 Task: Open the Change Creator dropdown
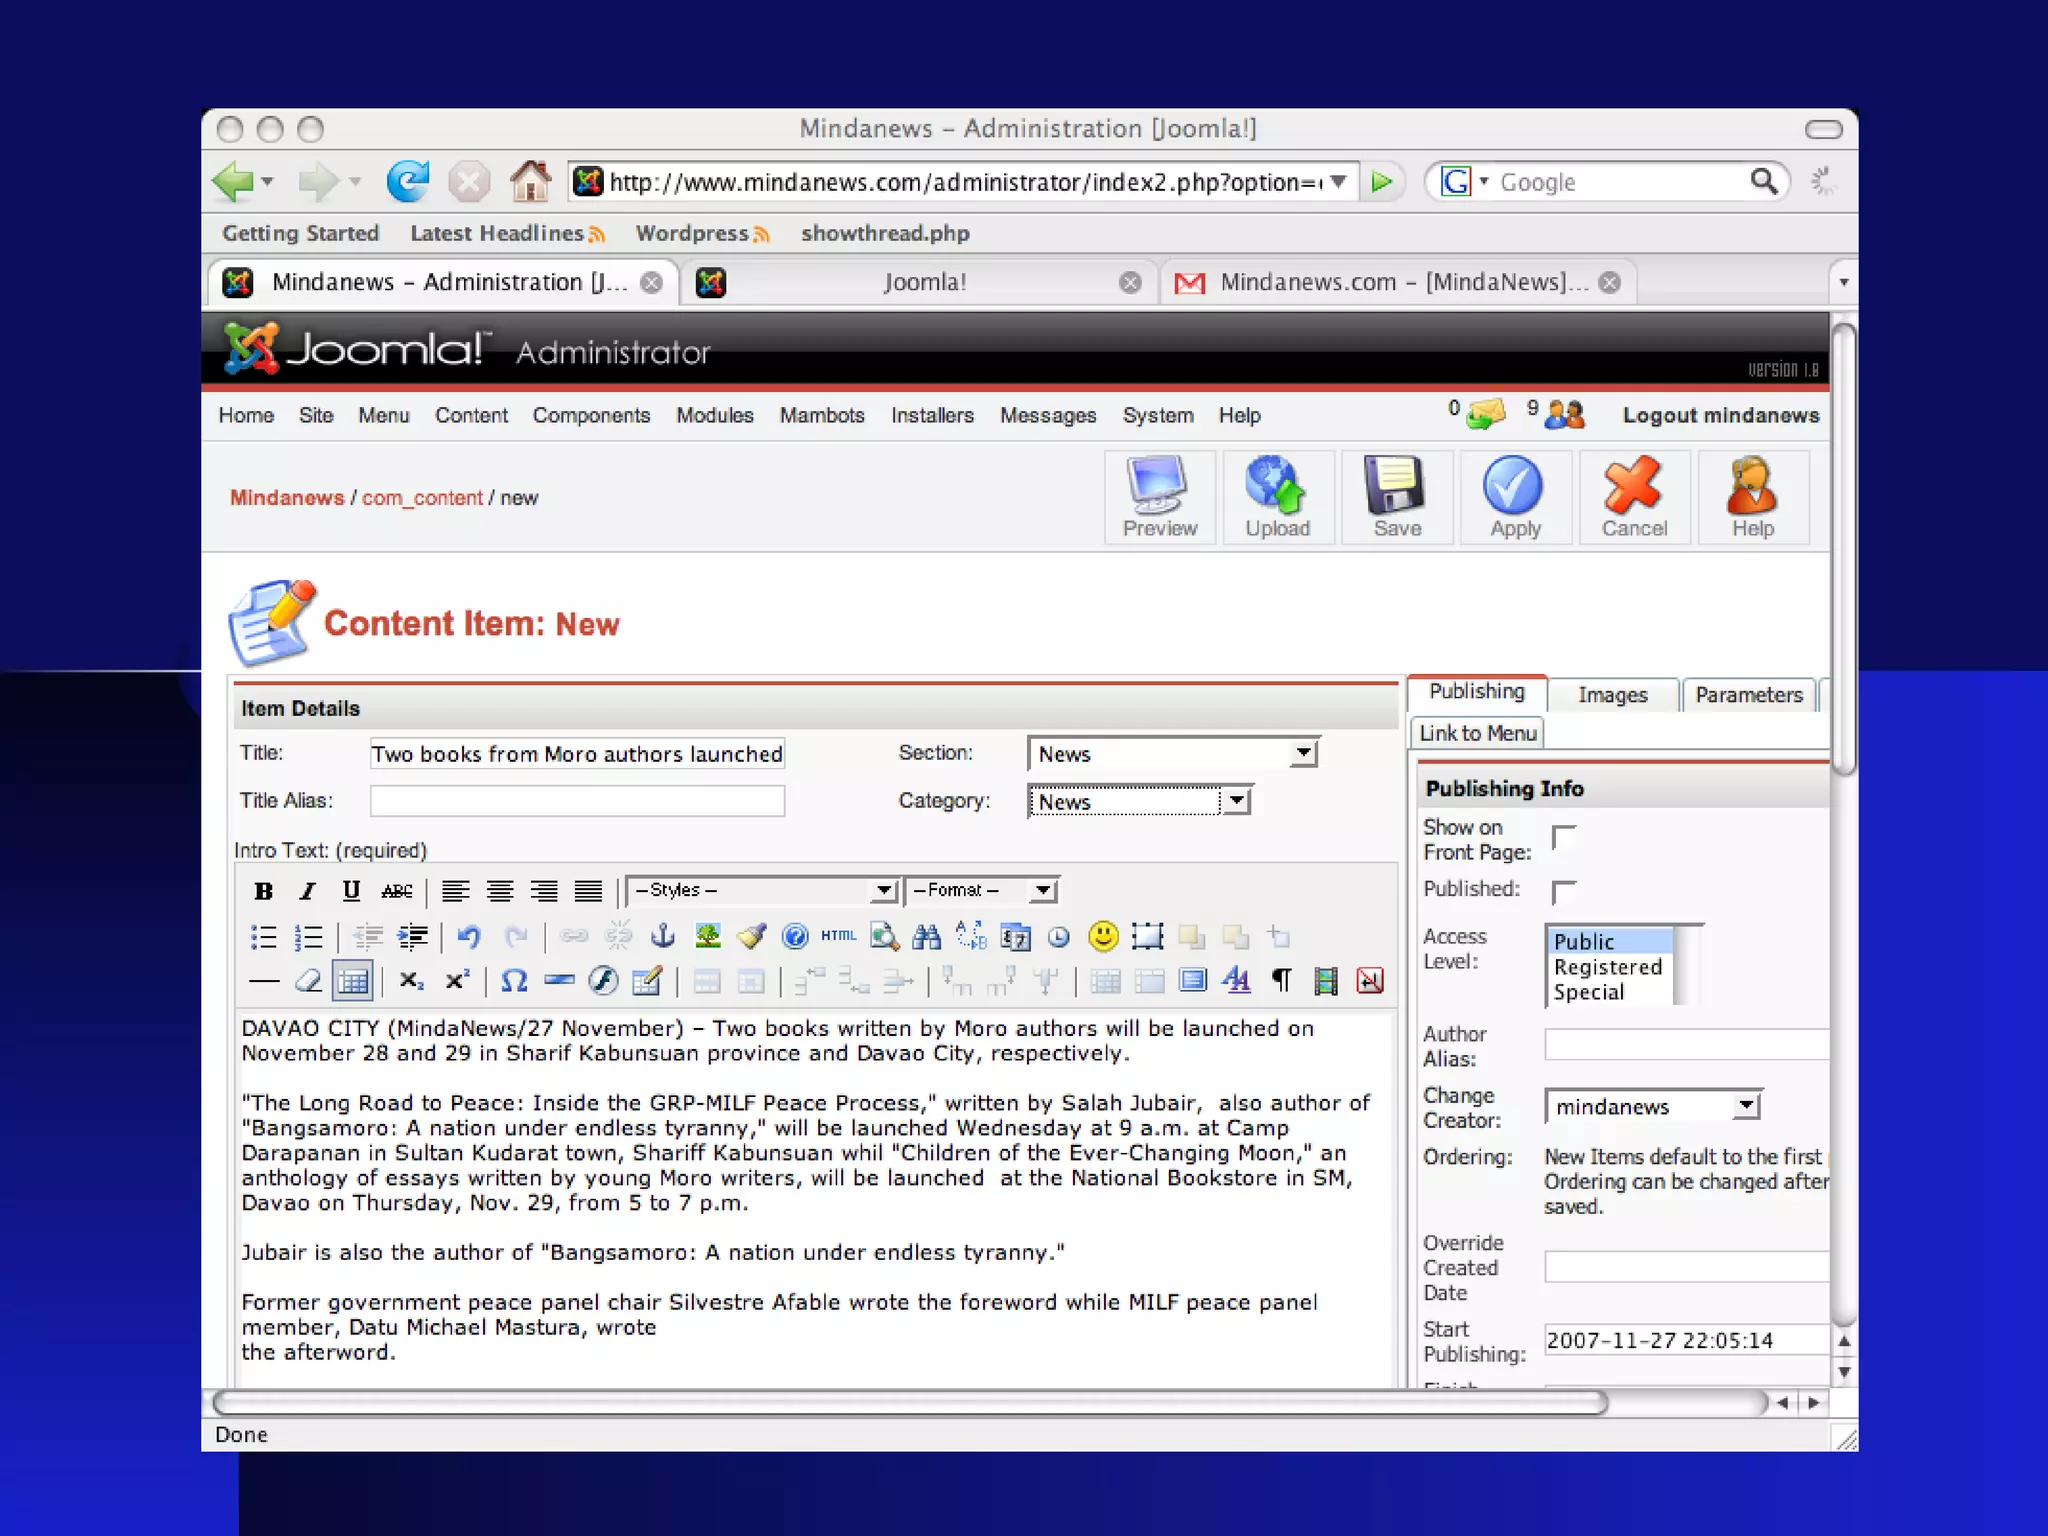[1653, 1106]
